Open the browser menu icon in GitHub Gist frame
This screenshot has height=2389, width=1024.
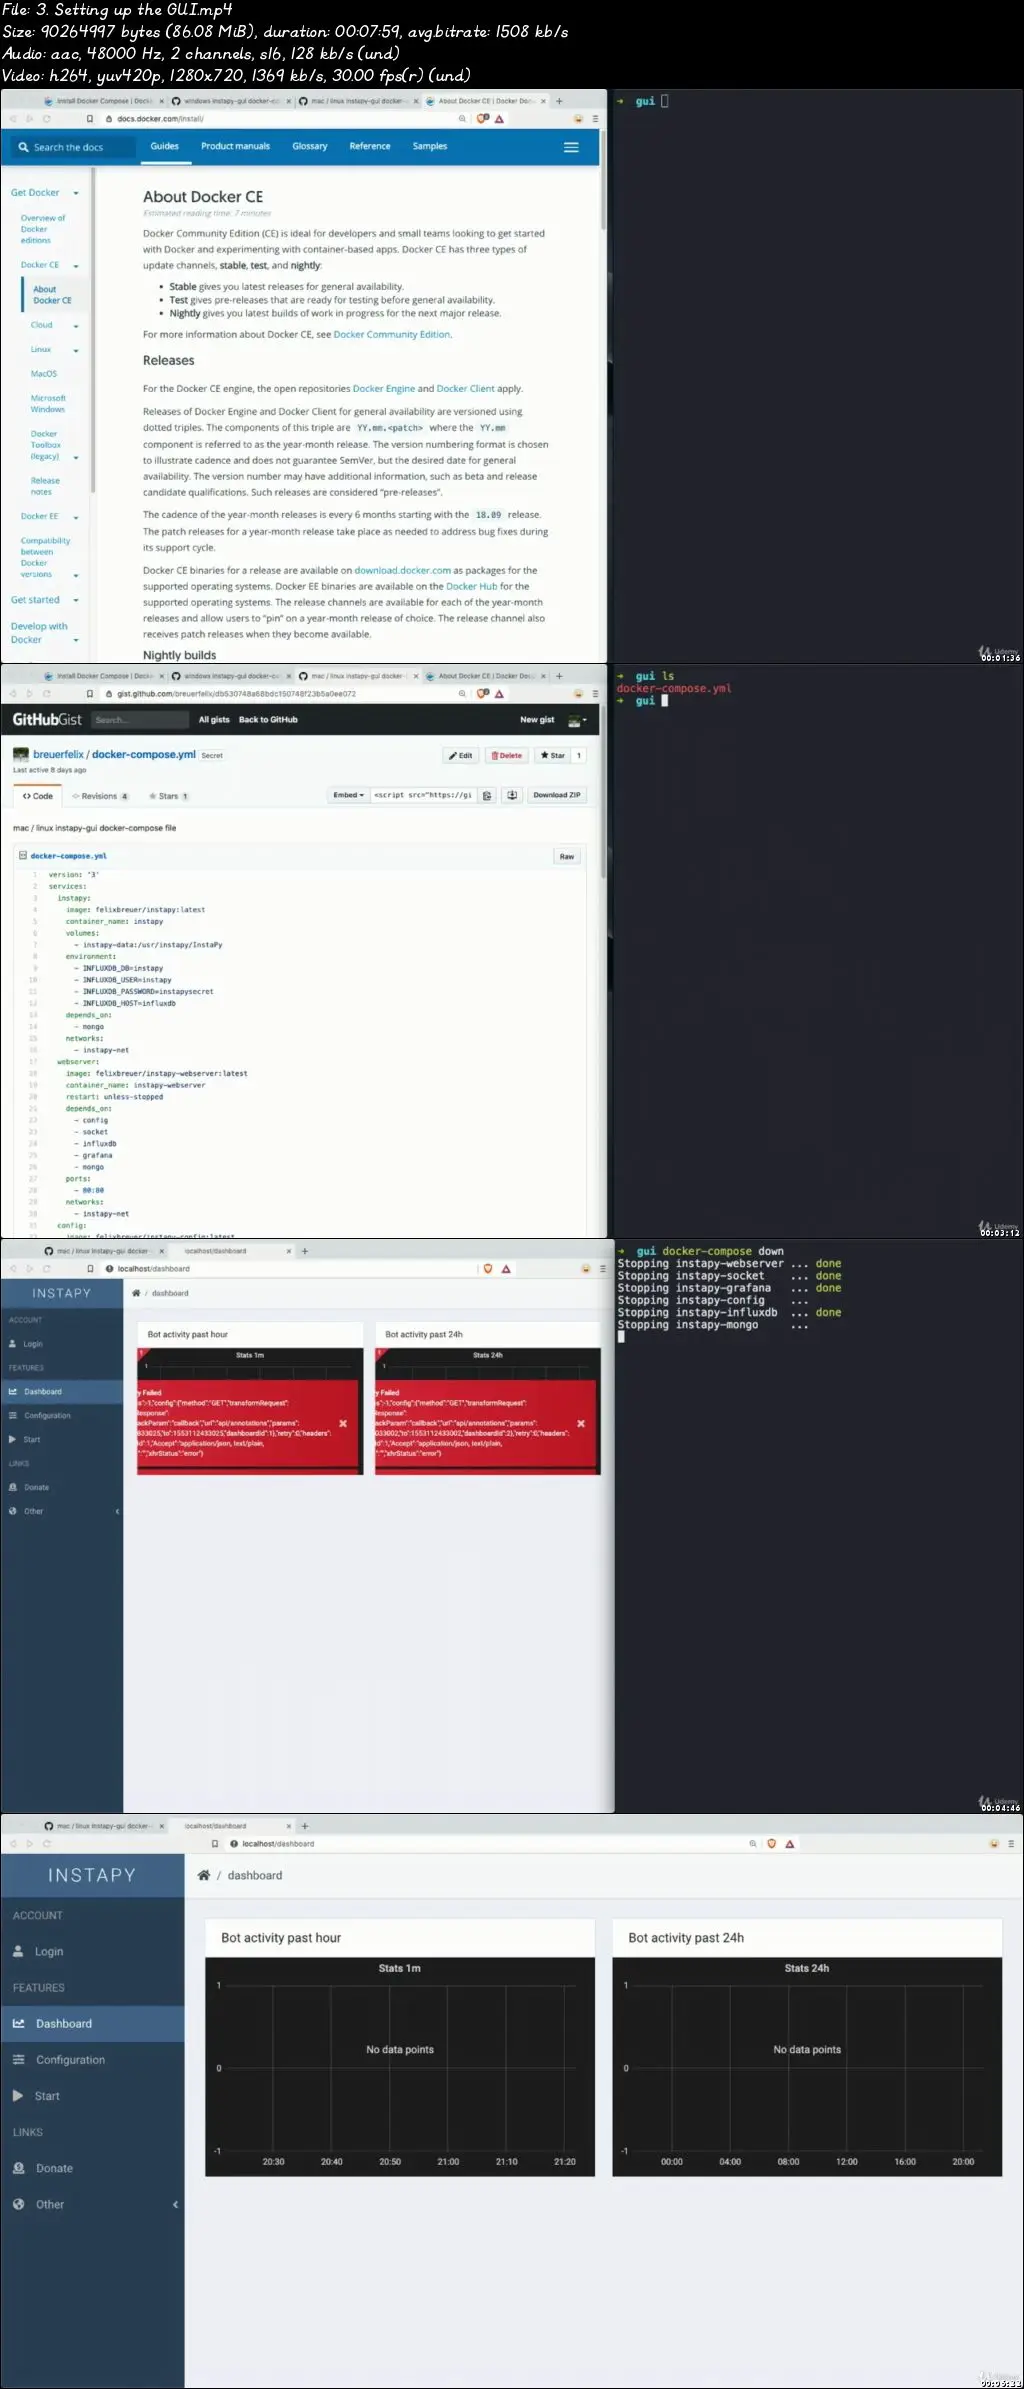595,693
